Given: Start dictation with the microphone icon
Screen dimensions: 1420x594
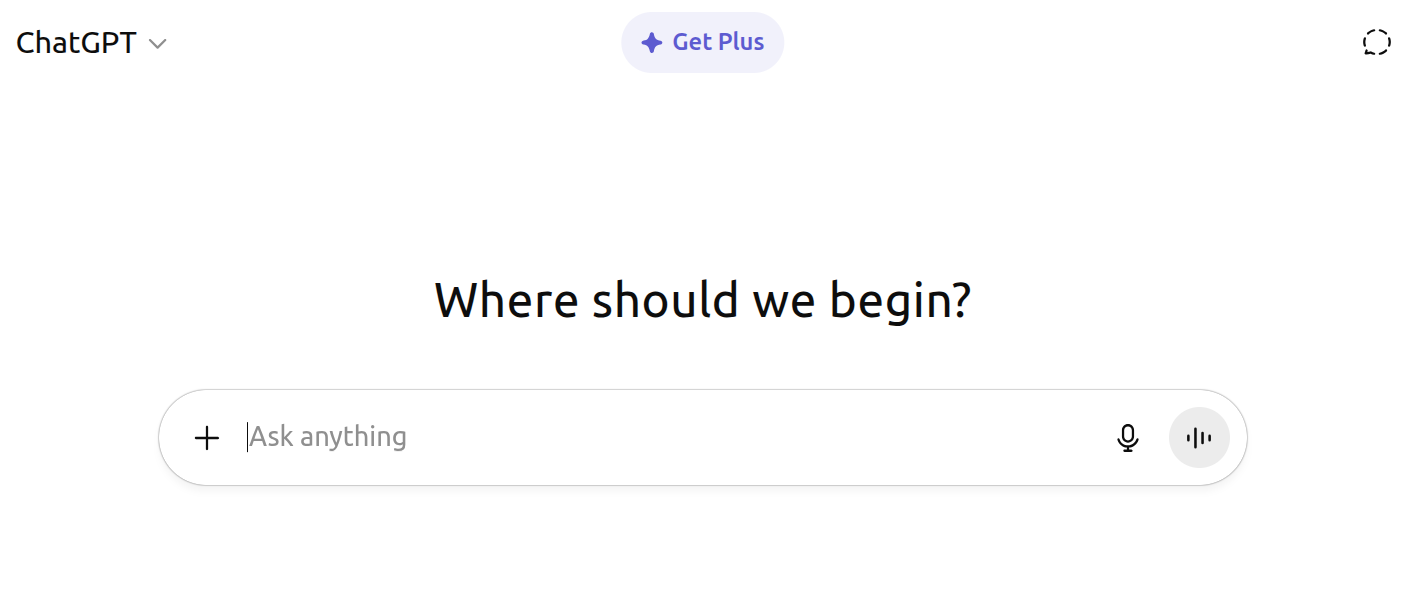Looking at the screenshot, I should point(1127,438).
